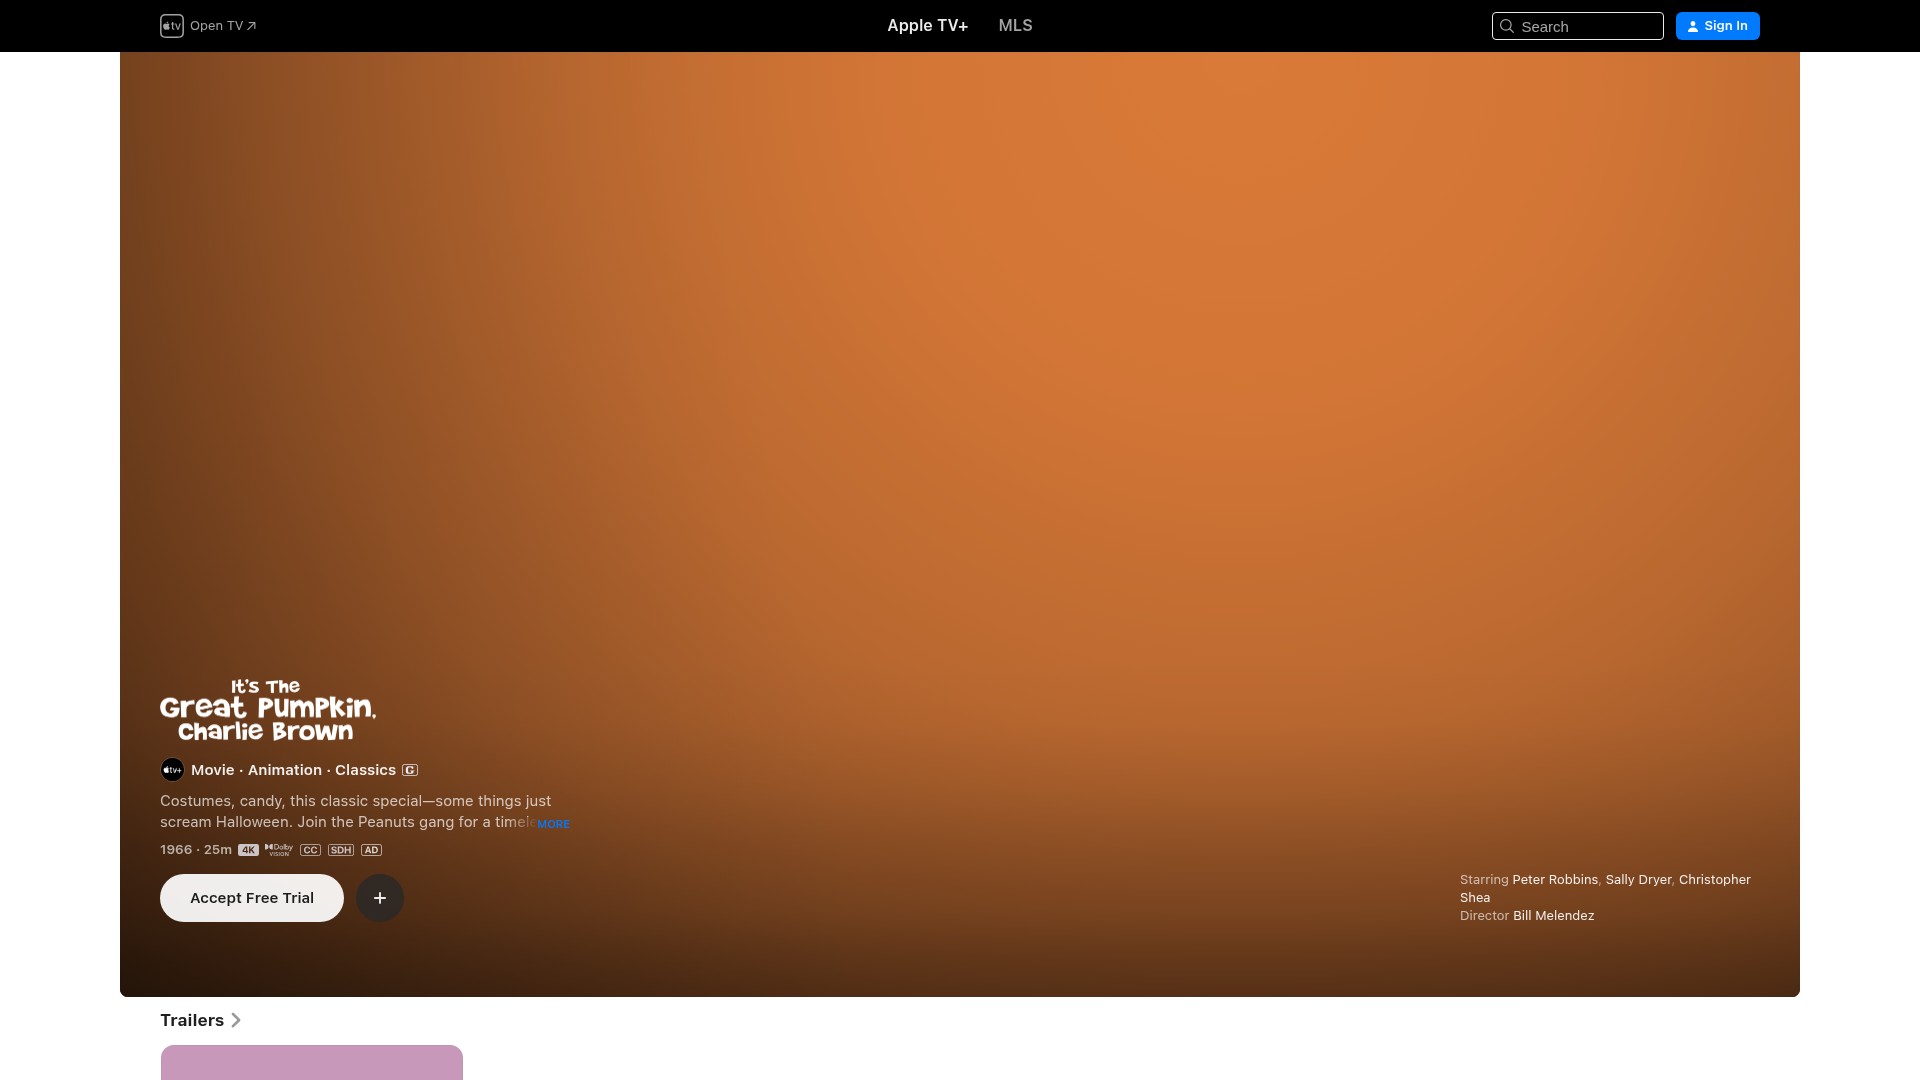Open the TV app via Open TV link
This screenshot has width=1920, height=1080.
click(x=223, y=26)
